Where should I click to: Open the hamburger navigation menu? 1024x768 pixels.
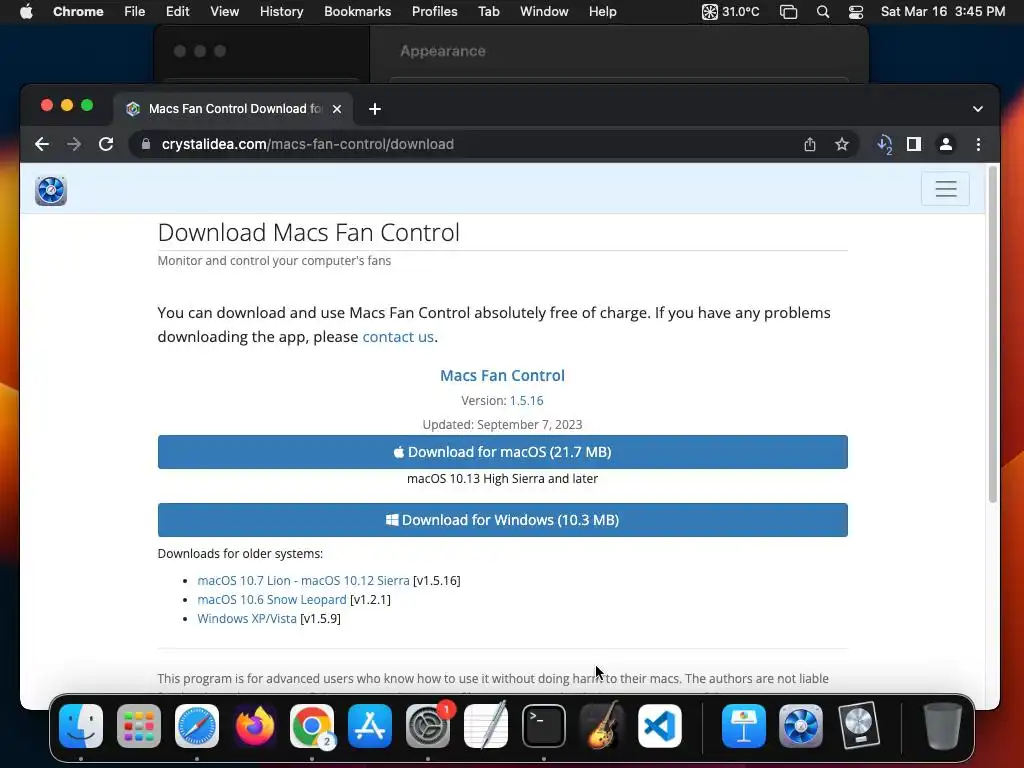point(945,189)
